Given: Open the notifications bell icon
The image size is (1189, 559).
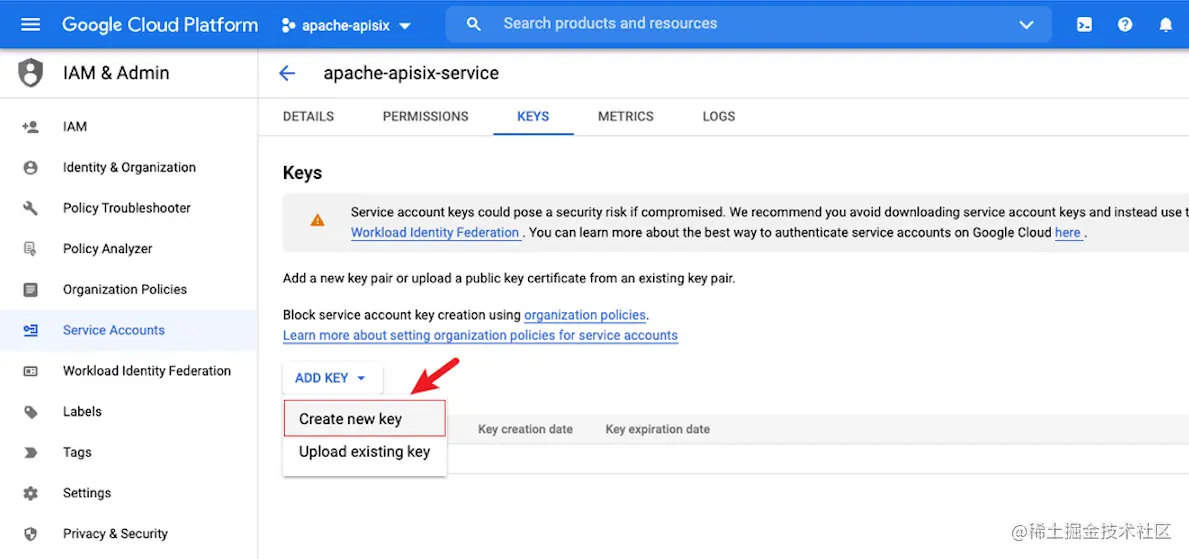Looking at the screenshot, I should pos(1165,24).
